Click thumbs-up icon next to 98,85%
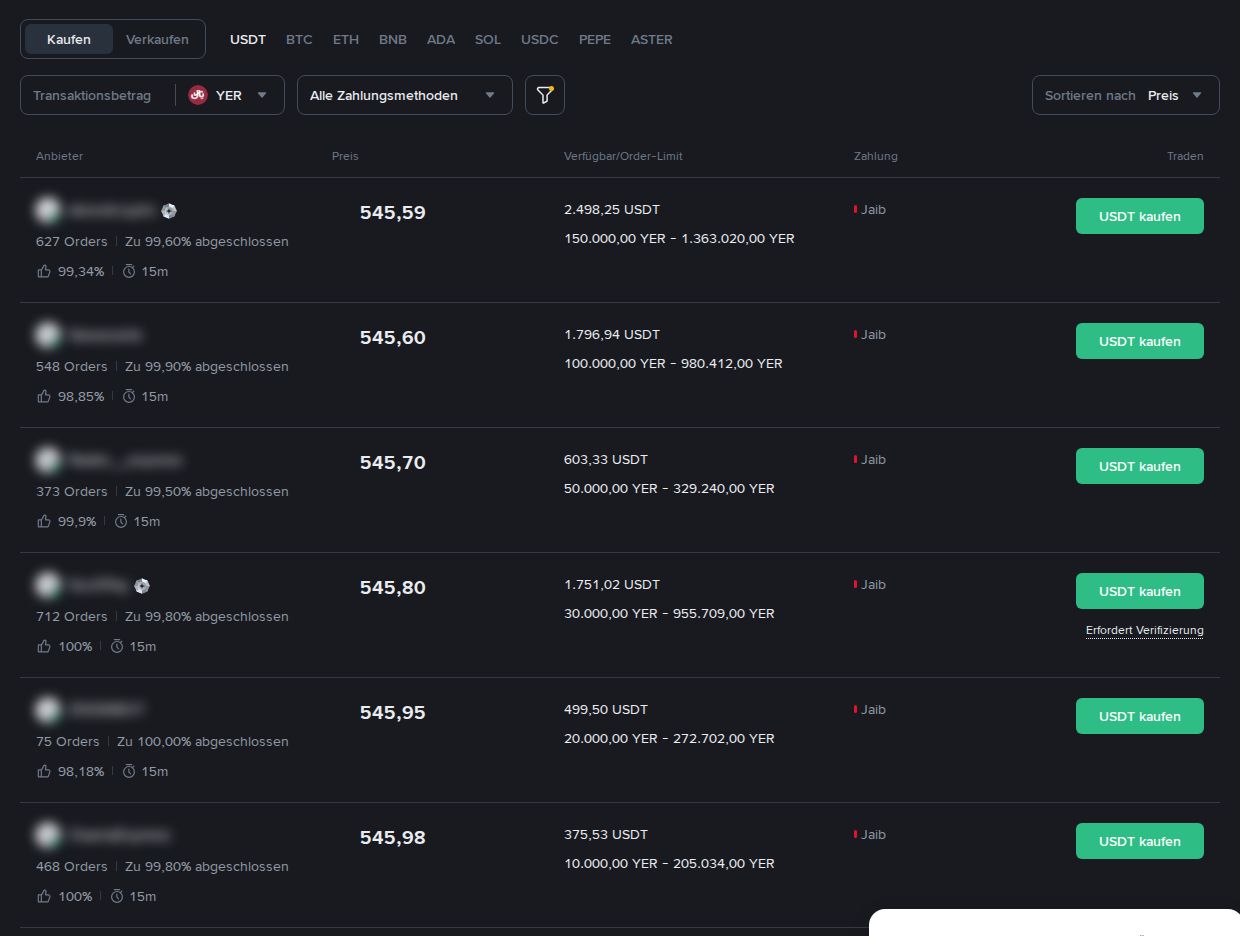The width and height of the screenshot is (1240, 936). (x=44, y=396)
